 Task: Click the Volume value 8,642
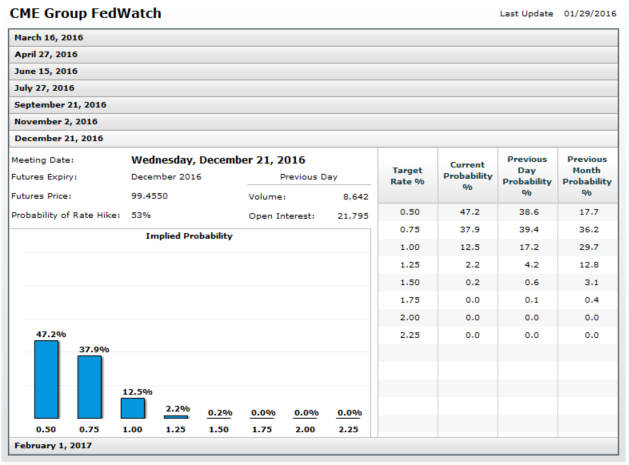coord(355,197)
